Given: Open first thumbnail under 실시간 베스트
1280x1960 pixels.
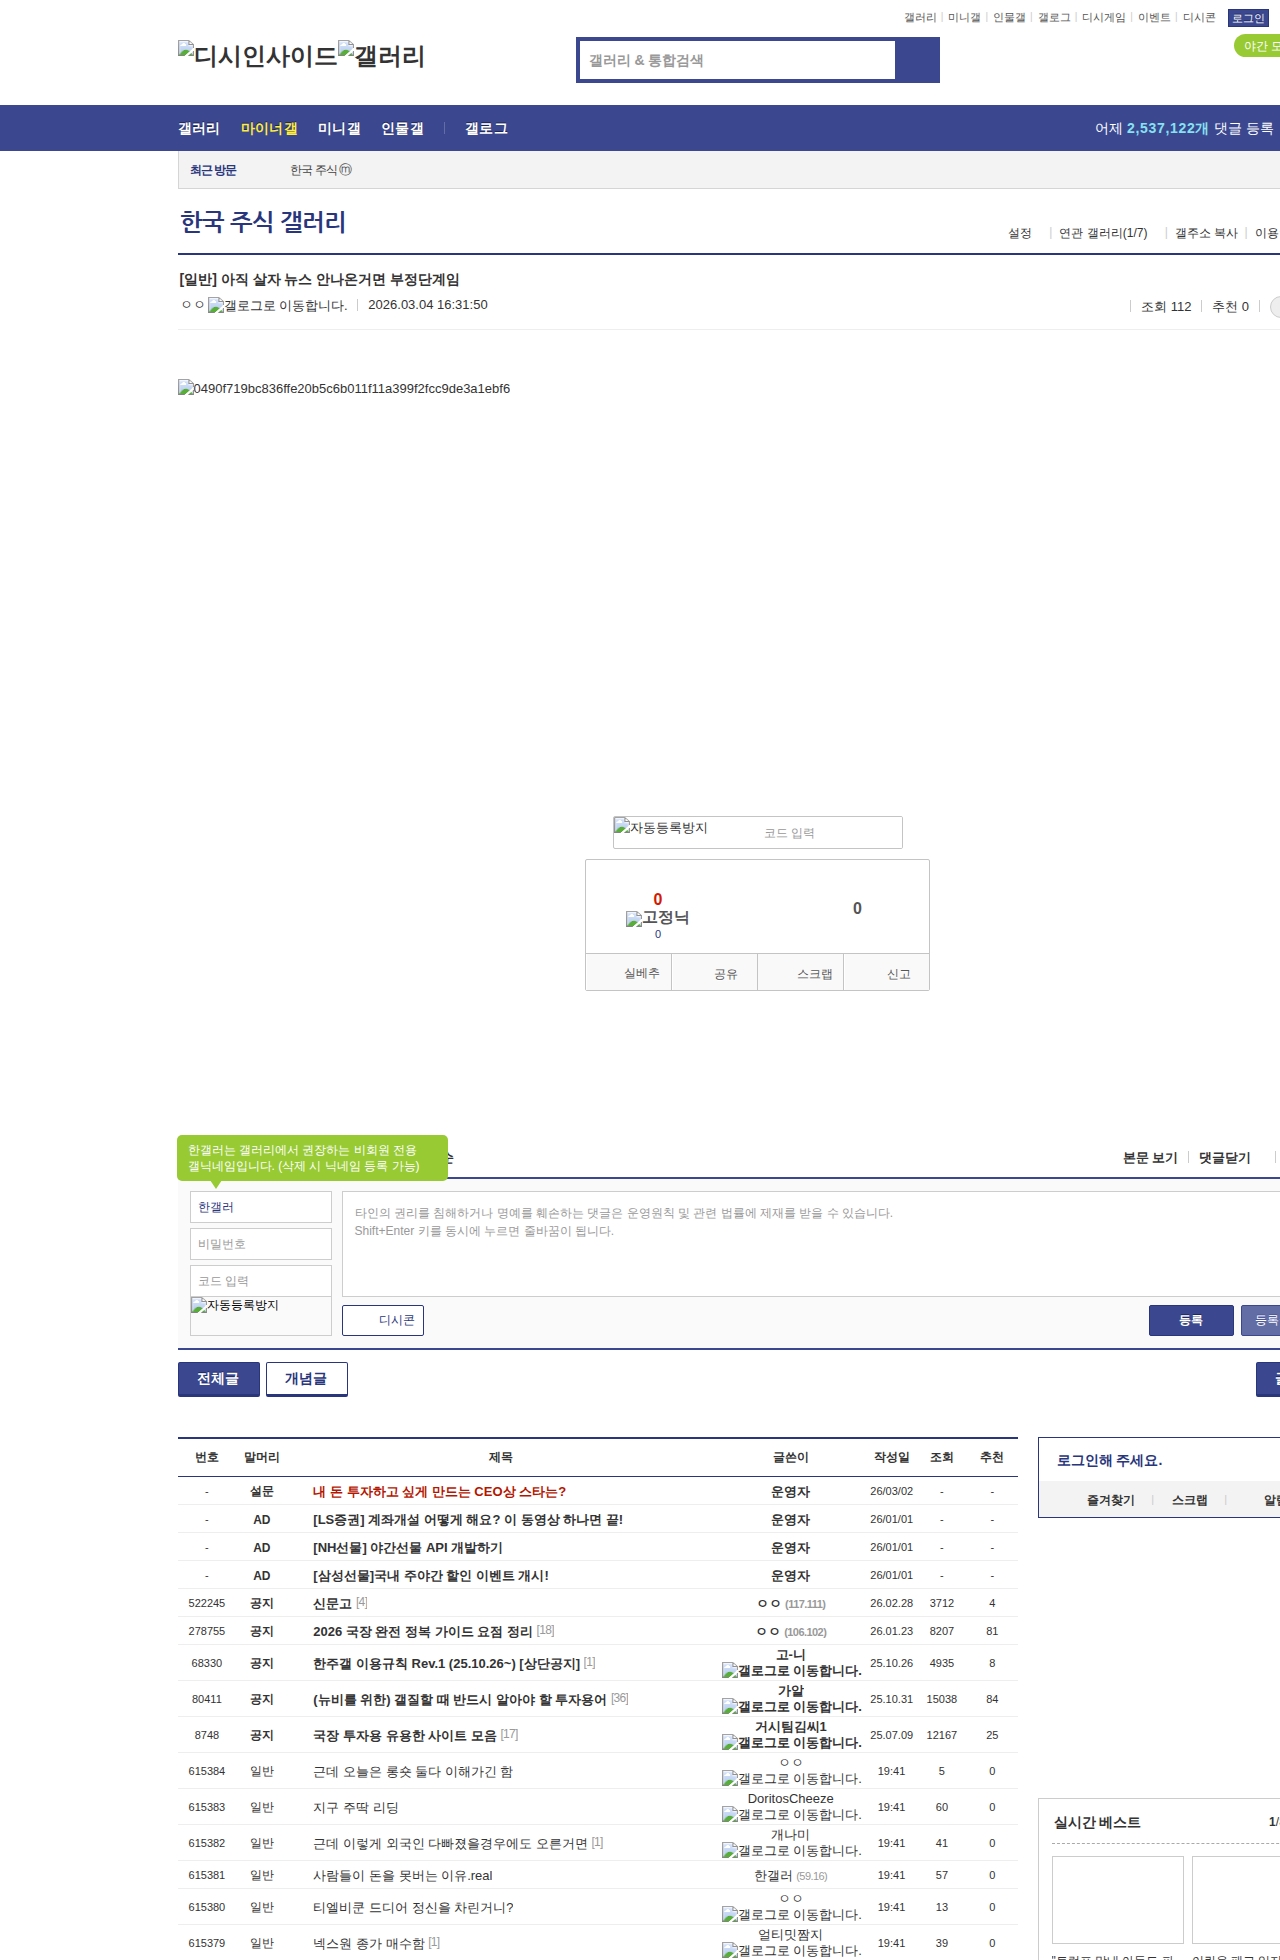Looking at the screenshot, I should [1118, 1899].
